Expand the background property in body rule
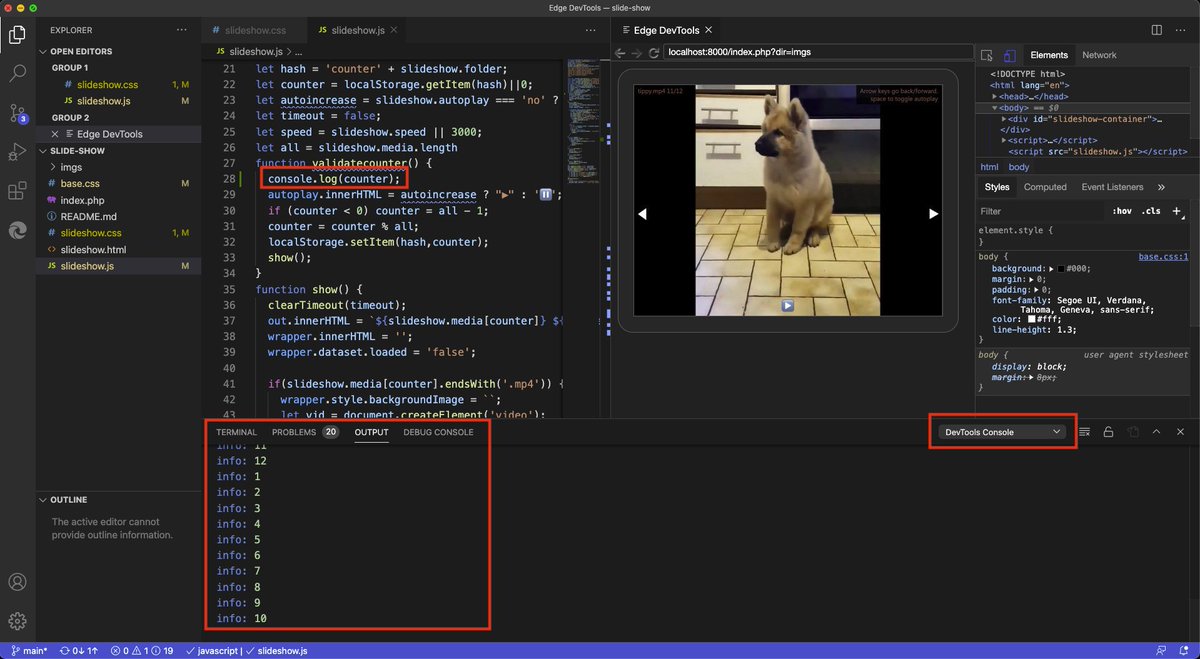Screen dimensions: 1200x659 point(1051,269)
